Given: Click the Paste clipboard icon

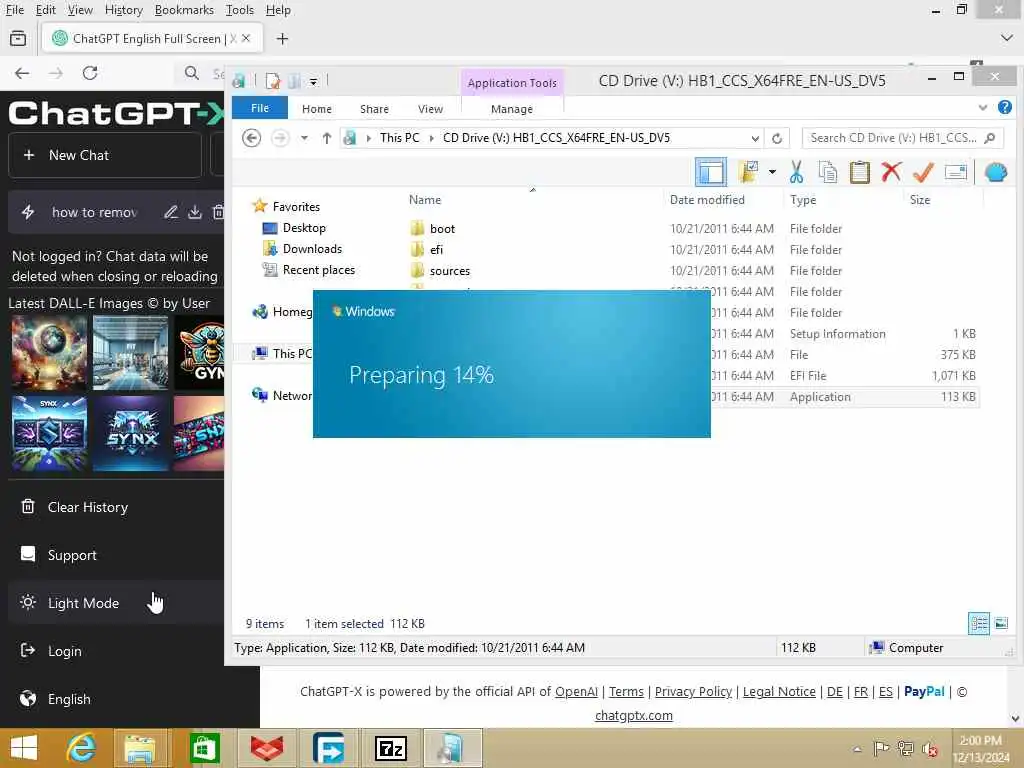Looking at the screenshot, I should pyautogui.click(x=859, y=172).
